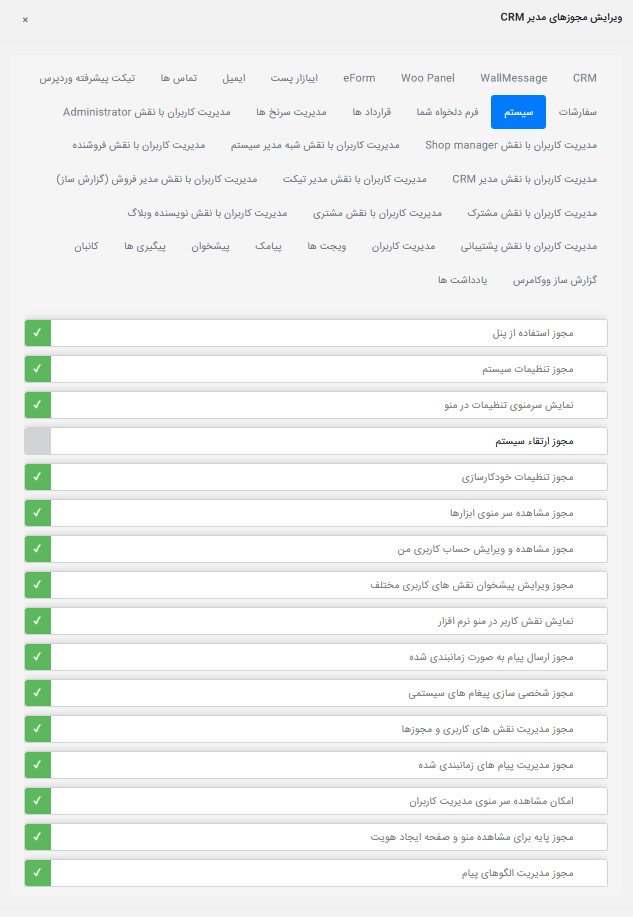Disable مجوز مدیریت الگوهای پیام permission

pos(37,873)
